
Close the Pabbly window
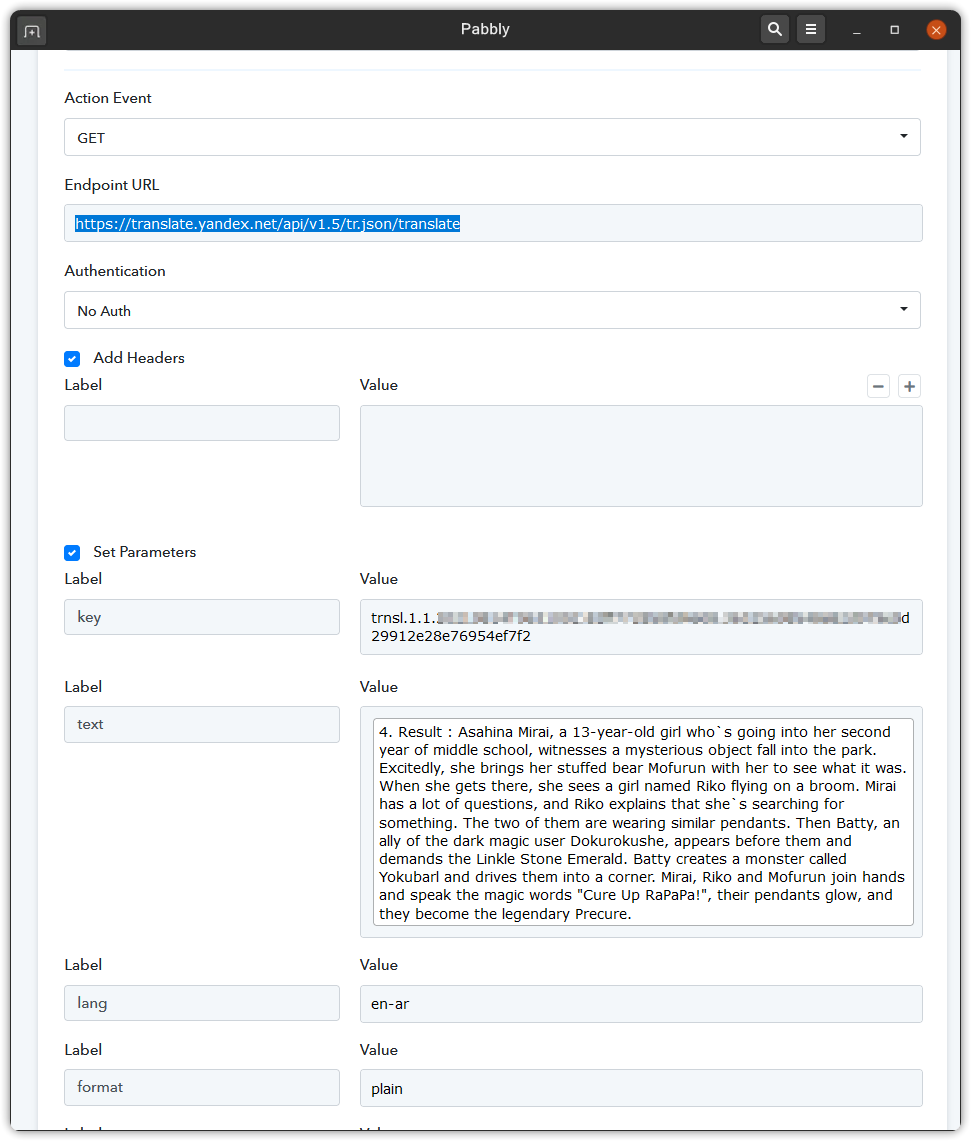[936, 30]
